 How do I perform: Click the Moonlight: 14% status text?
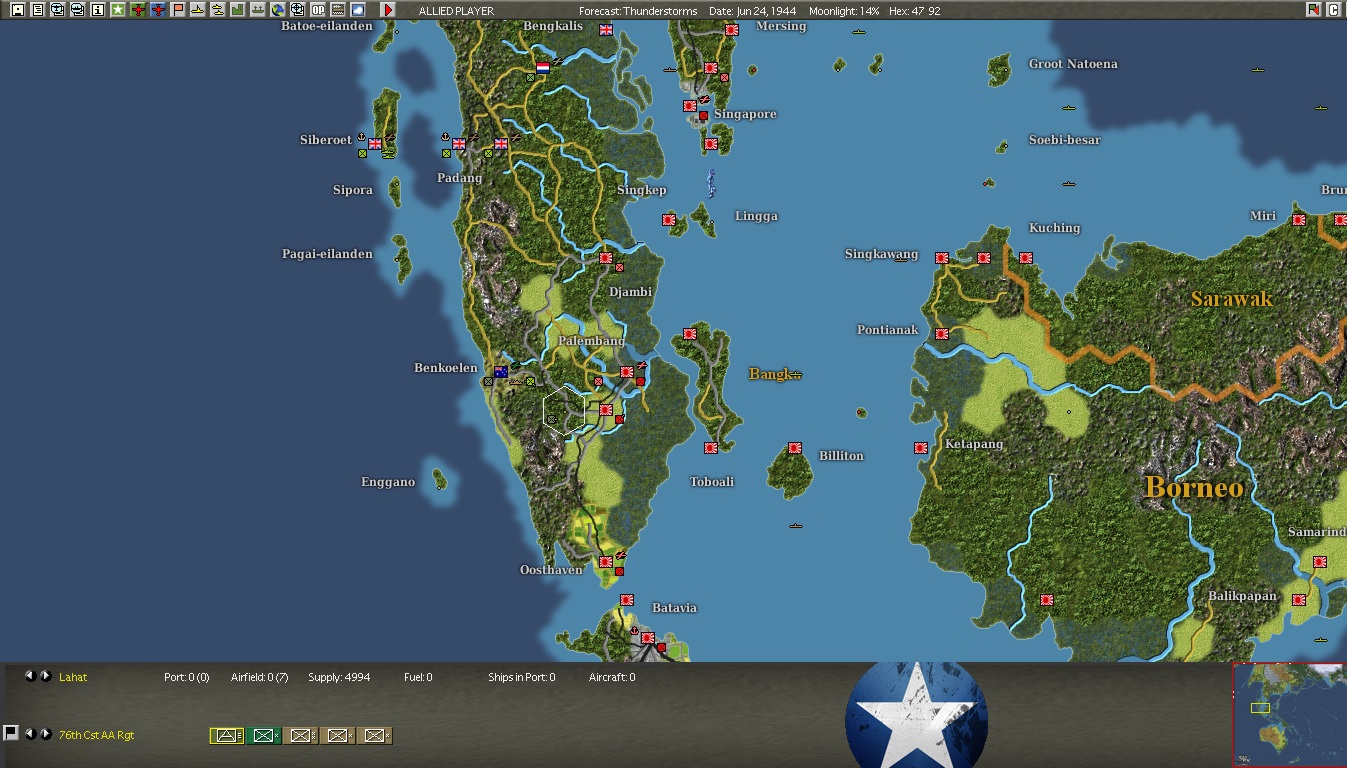coord(844,11)
